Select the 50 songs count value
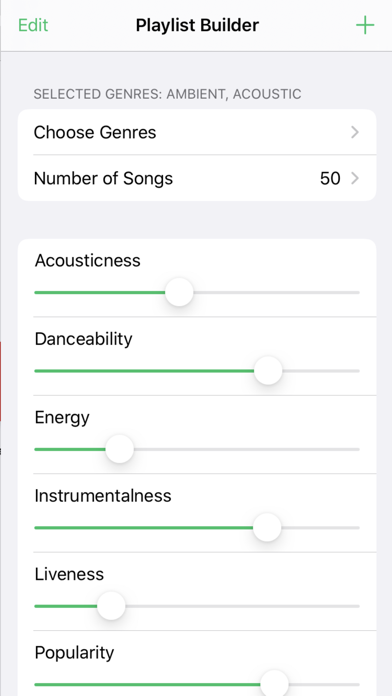392x696 pixels. (330, 178)
